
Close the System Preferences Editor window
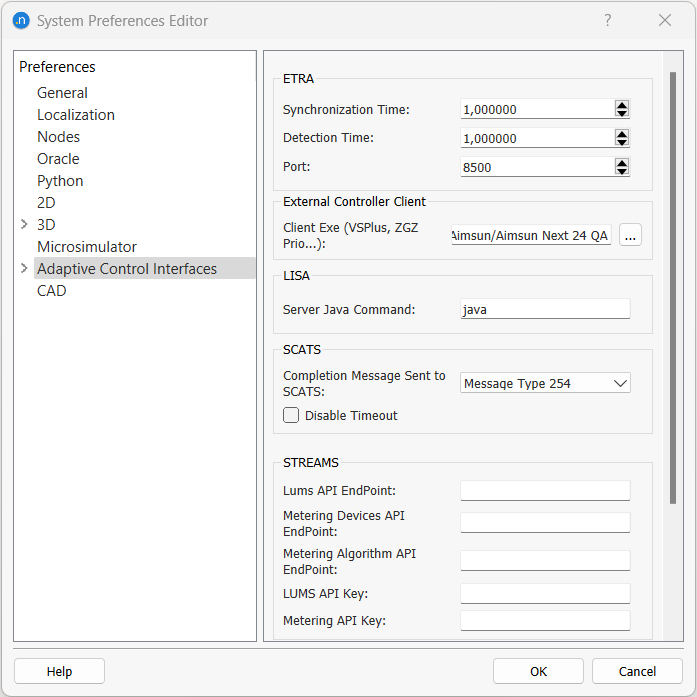665,20
